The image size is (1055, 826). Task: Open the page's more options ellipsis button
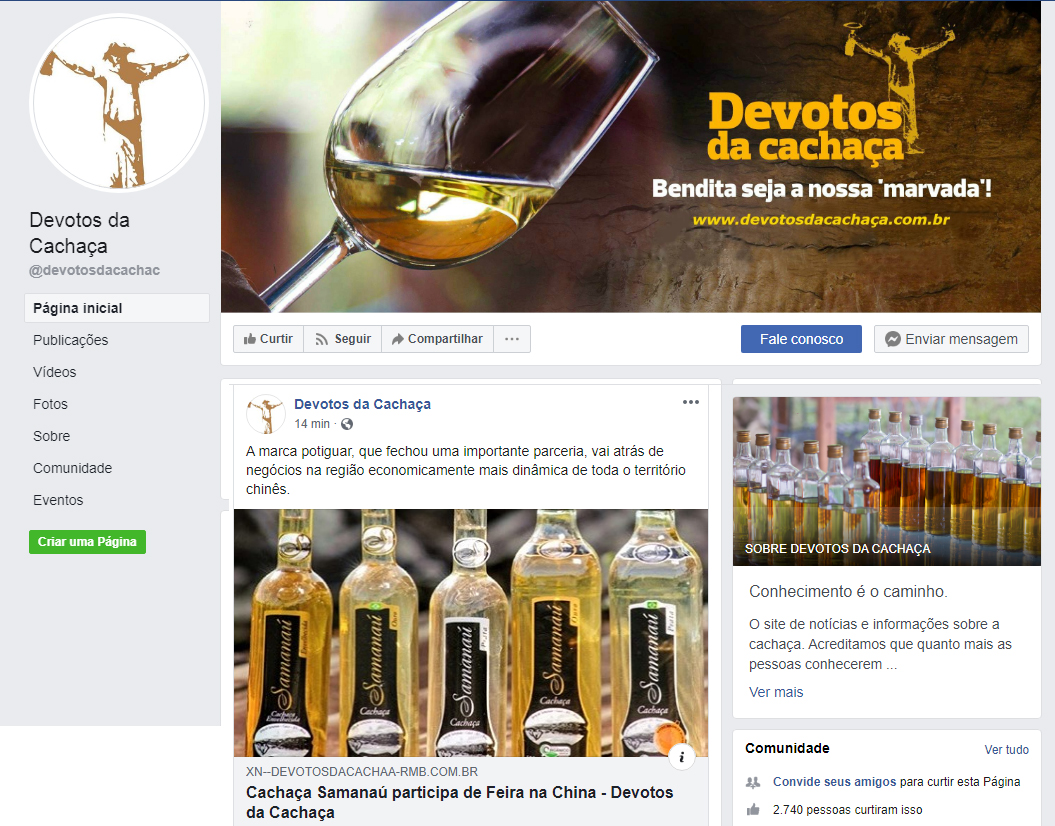click(512, 339)
